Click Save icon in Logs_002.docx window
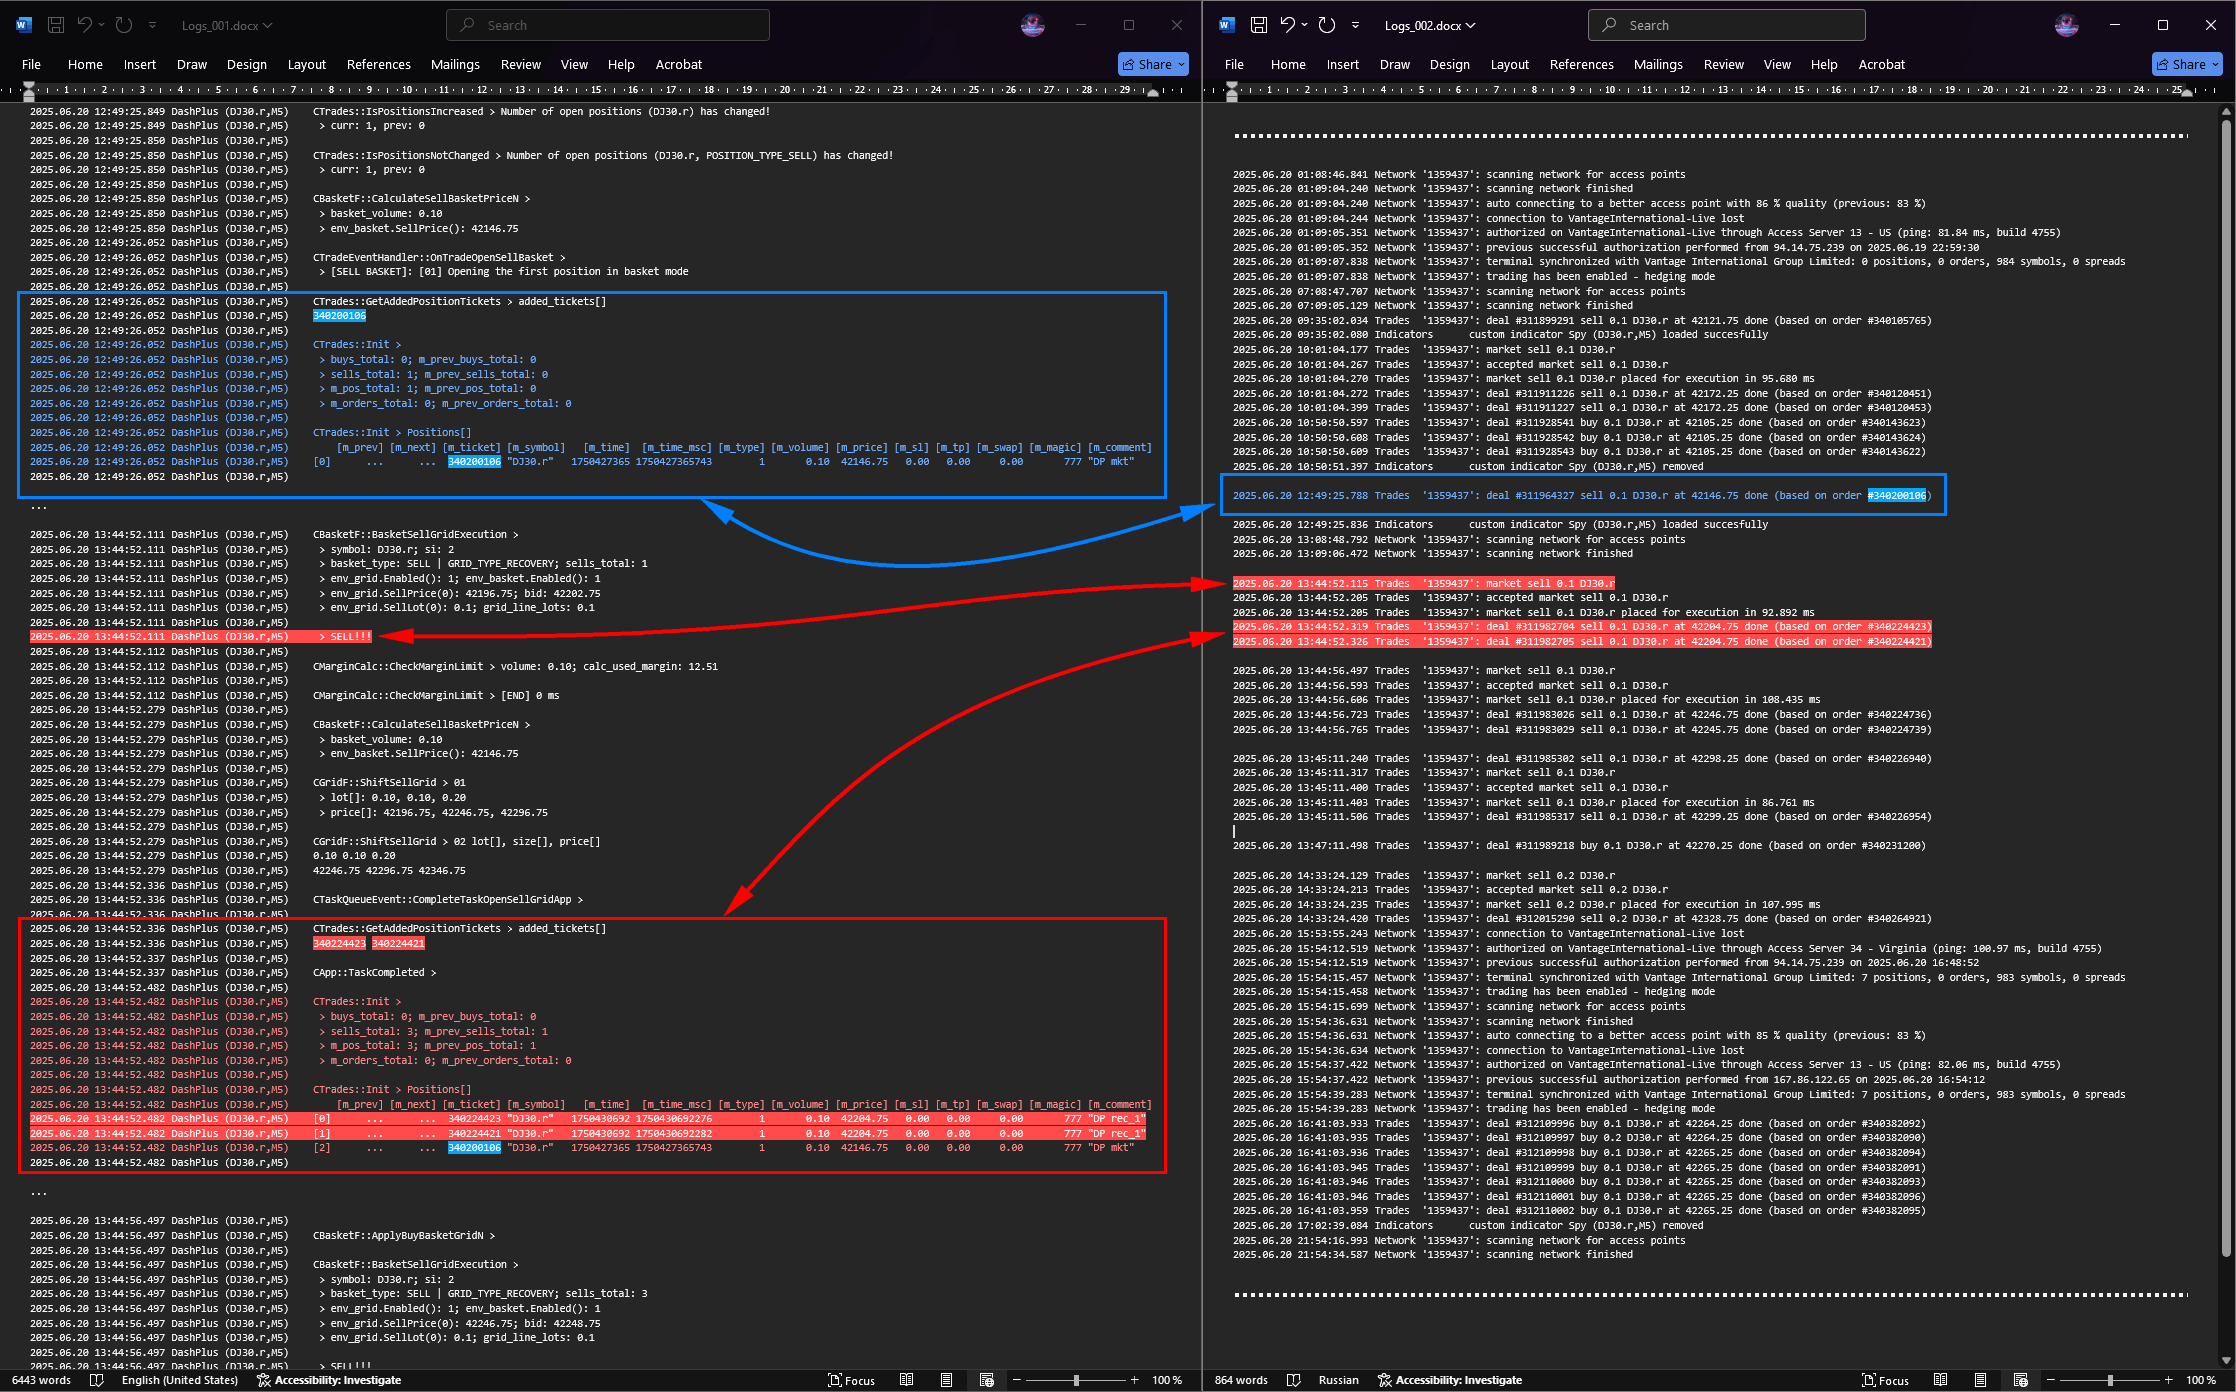This screenshot has height=1392, width=2236. [1259, 25]
